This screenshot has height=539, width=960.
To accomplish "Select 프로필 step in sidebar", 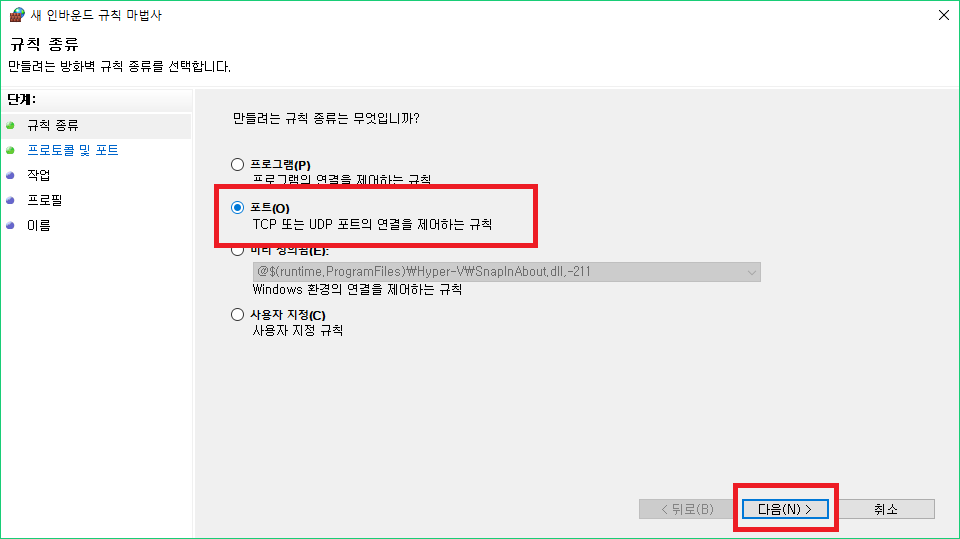I will click(45, 200).
